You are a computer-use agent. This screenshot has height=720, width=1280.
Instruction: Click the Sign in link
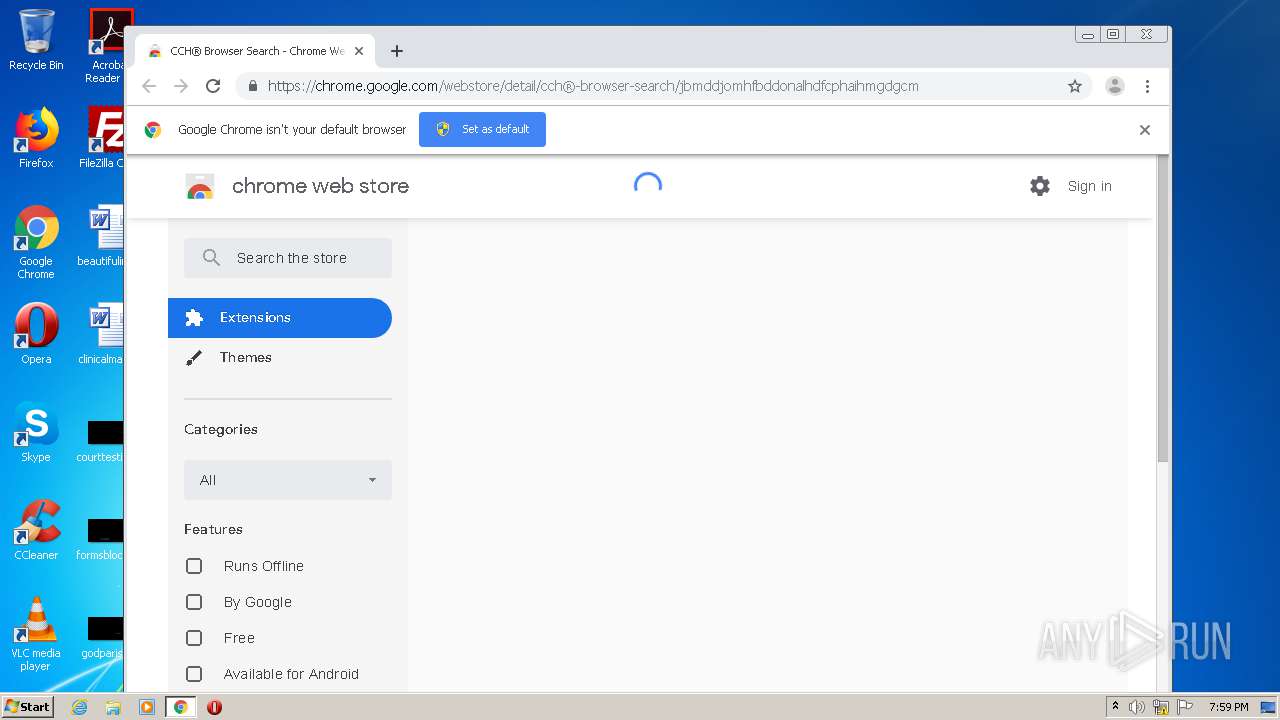[x=1089, y=186]
